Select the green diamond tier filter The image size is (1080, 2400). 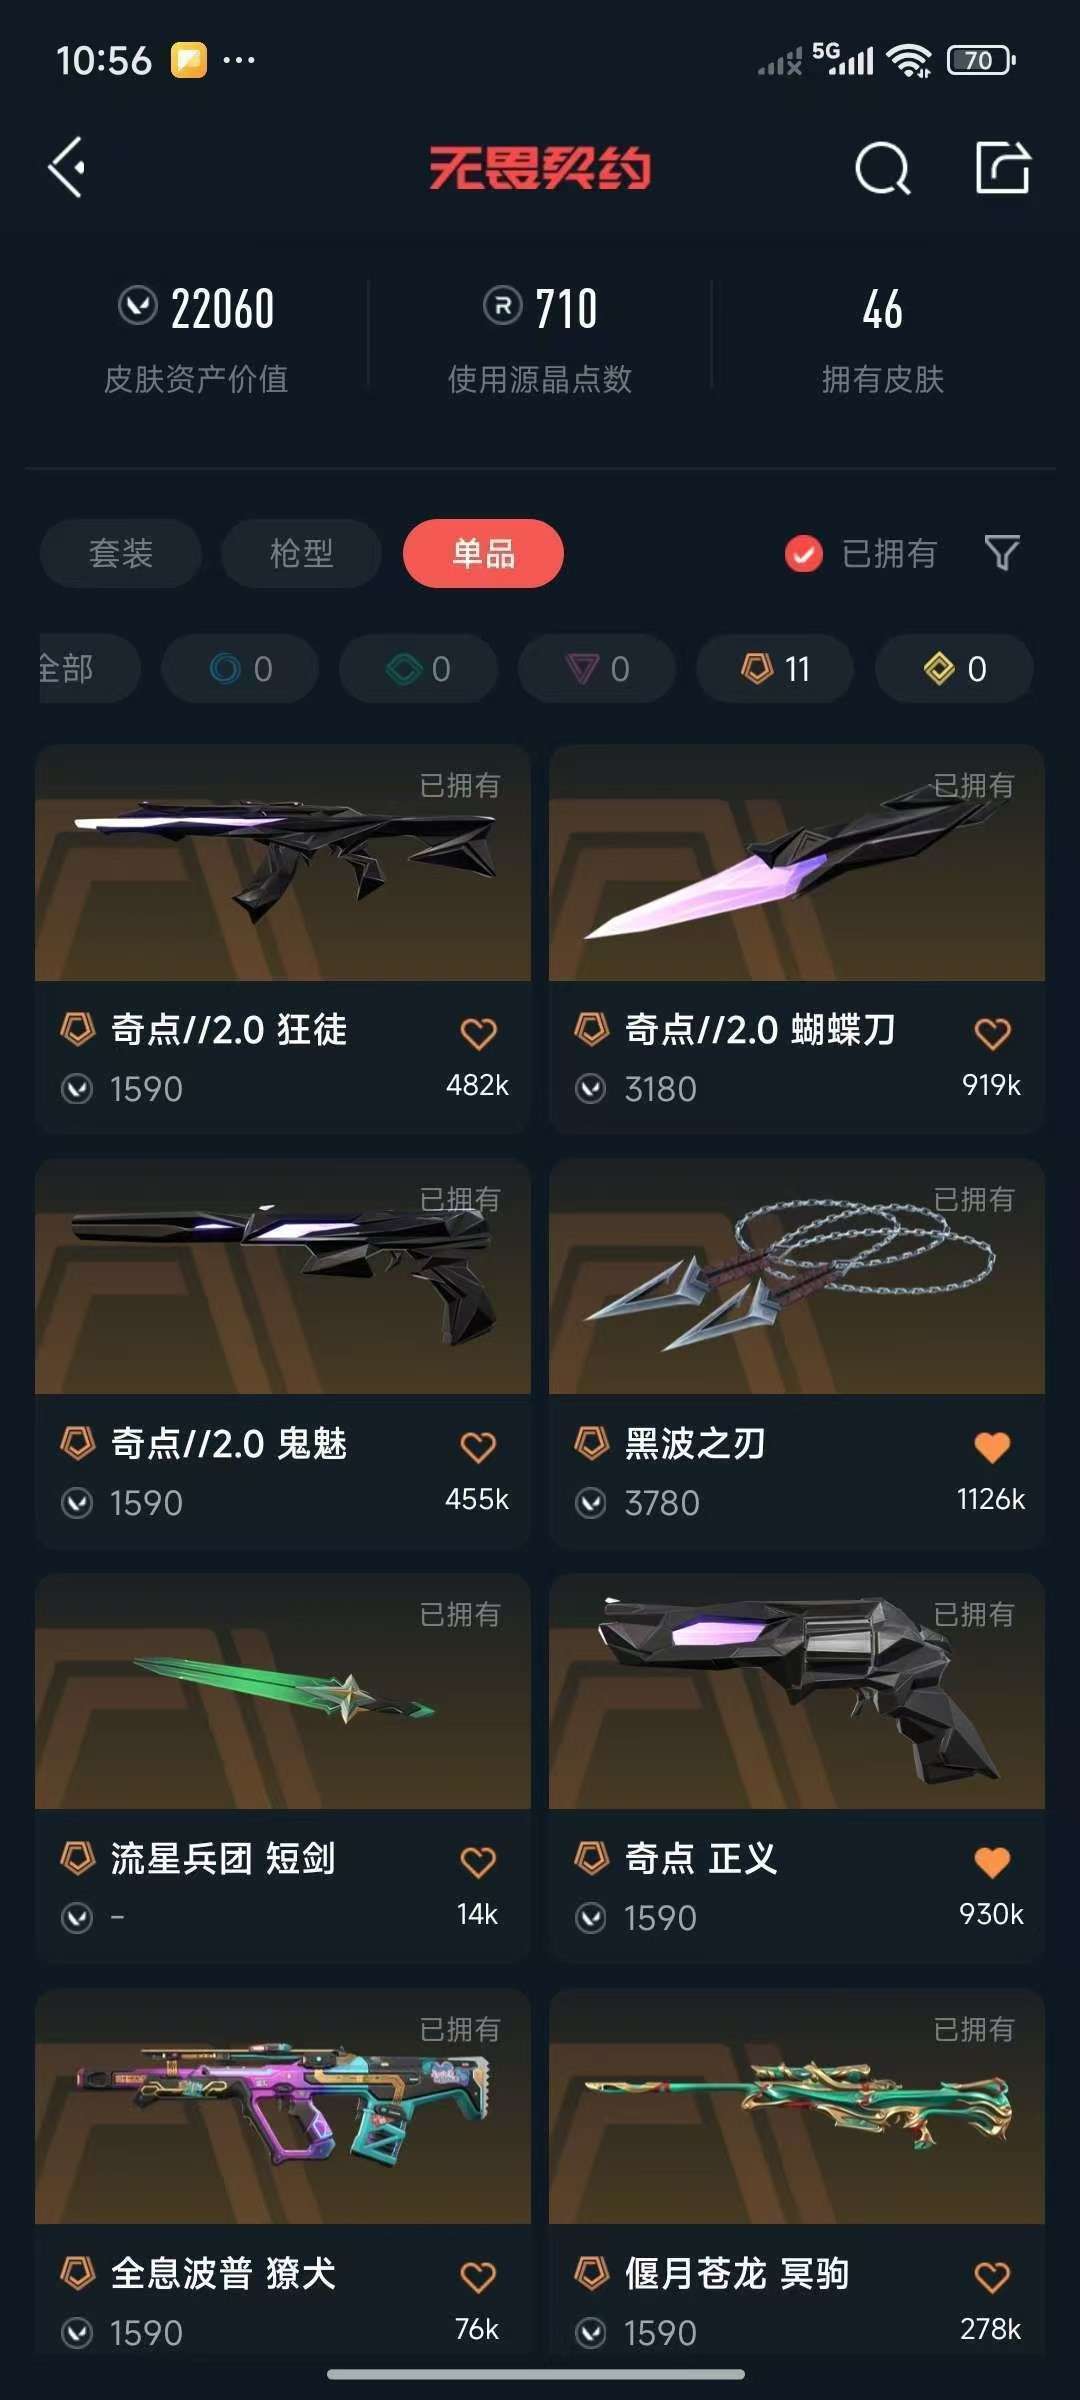pos(418,668)
